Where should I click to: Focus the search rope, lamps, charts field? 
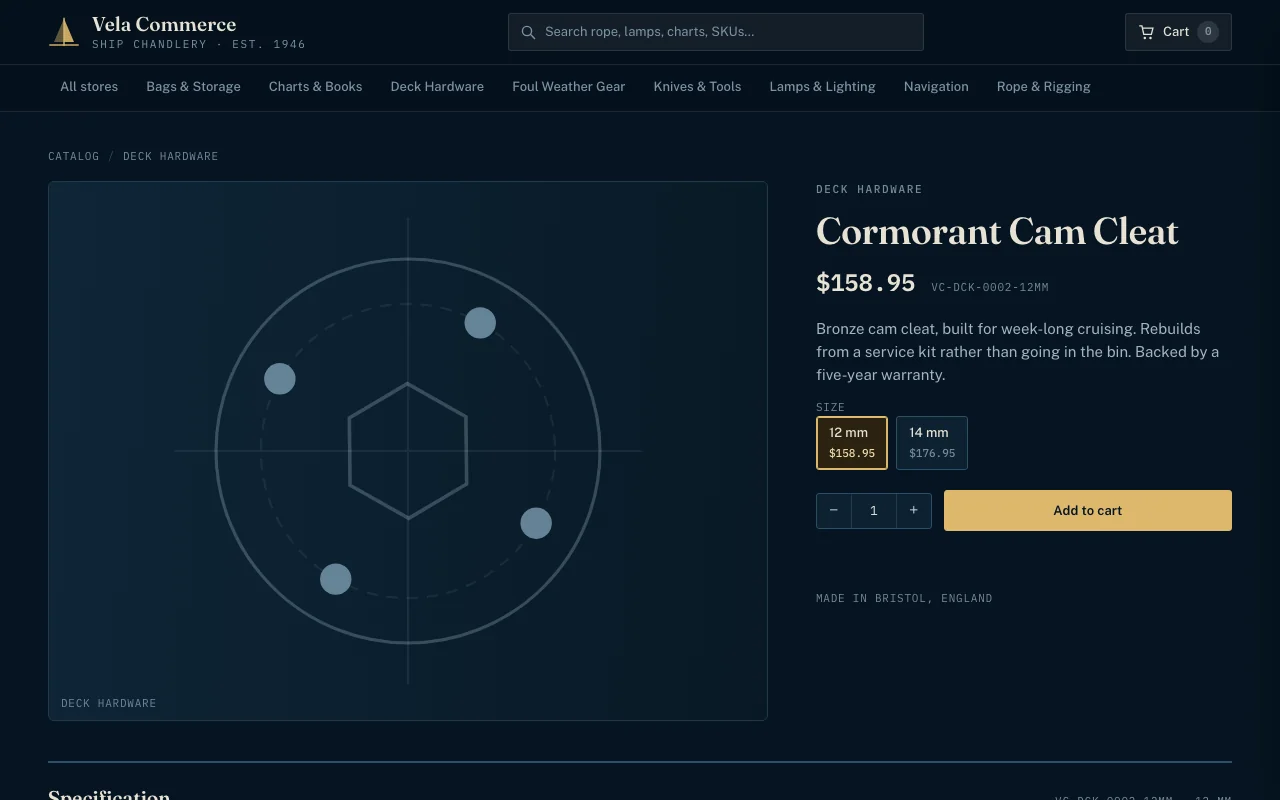716,32
